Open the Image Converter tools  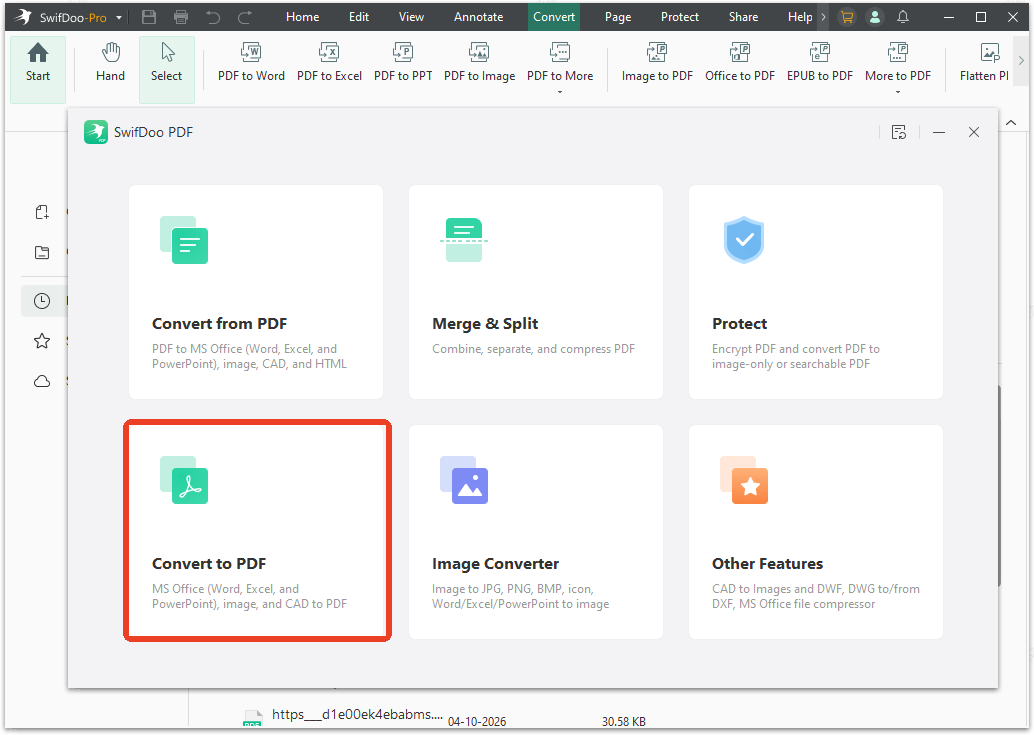click(535, 530)
